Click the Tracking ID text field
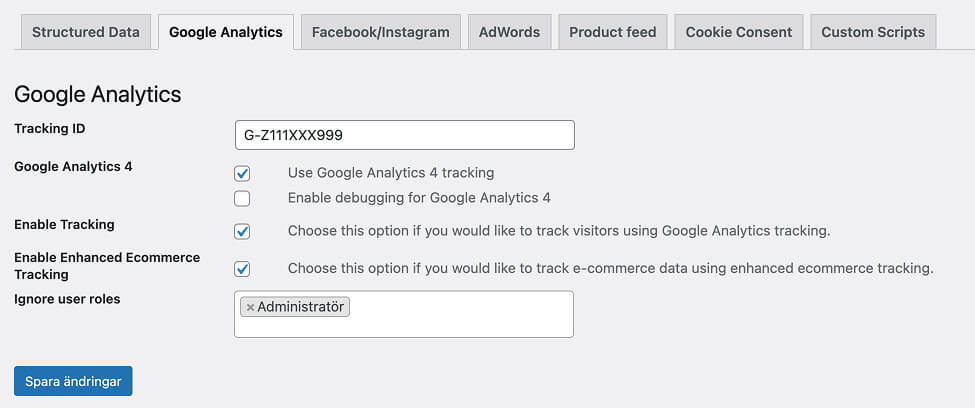 coord(404,135)
